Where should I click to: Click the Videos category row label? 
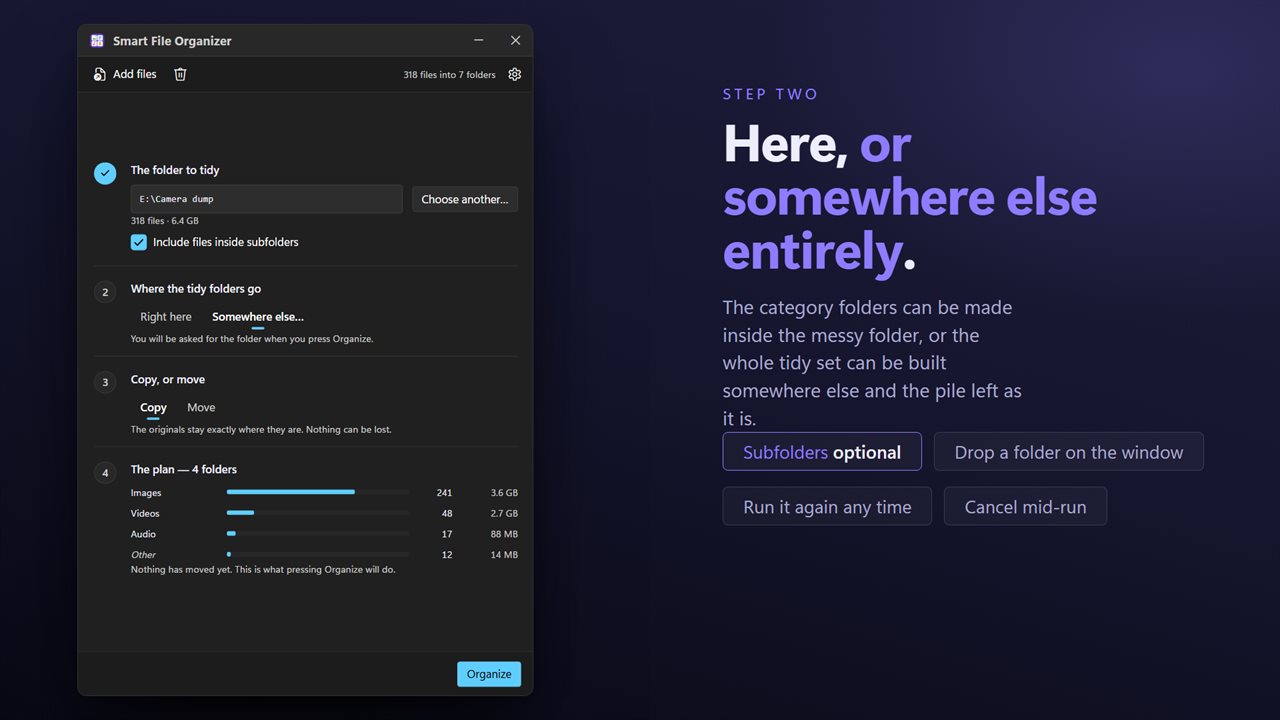[145, 513]
